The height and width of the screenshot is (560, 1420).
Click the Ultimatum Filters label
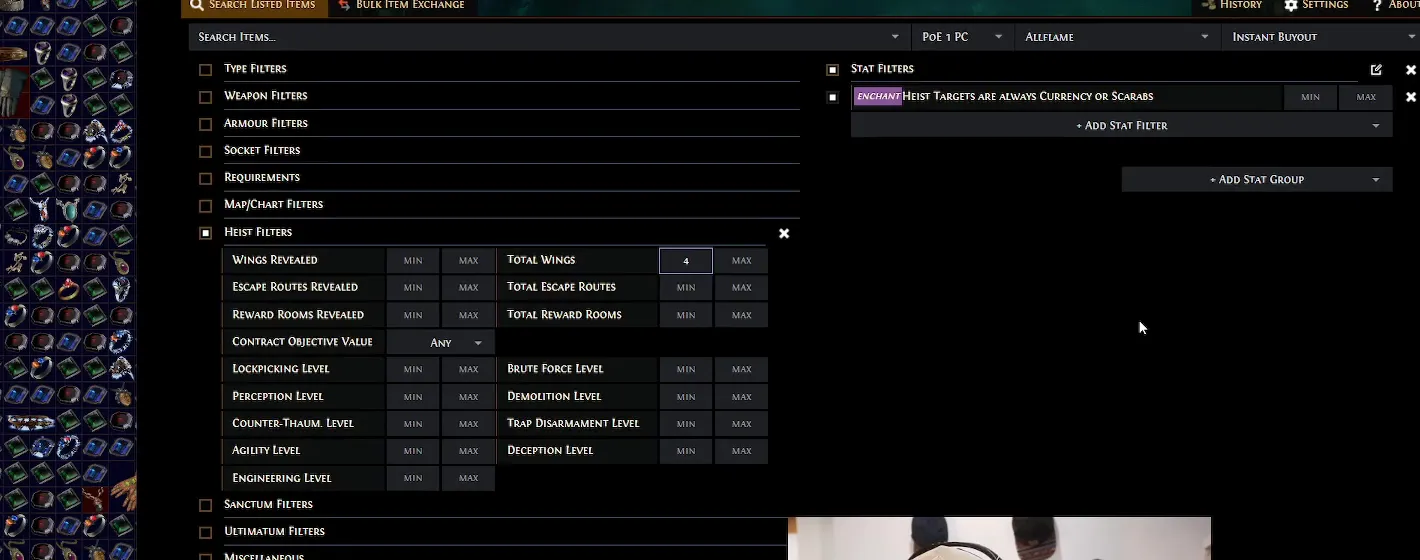(274, 532)
